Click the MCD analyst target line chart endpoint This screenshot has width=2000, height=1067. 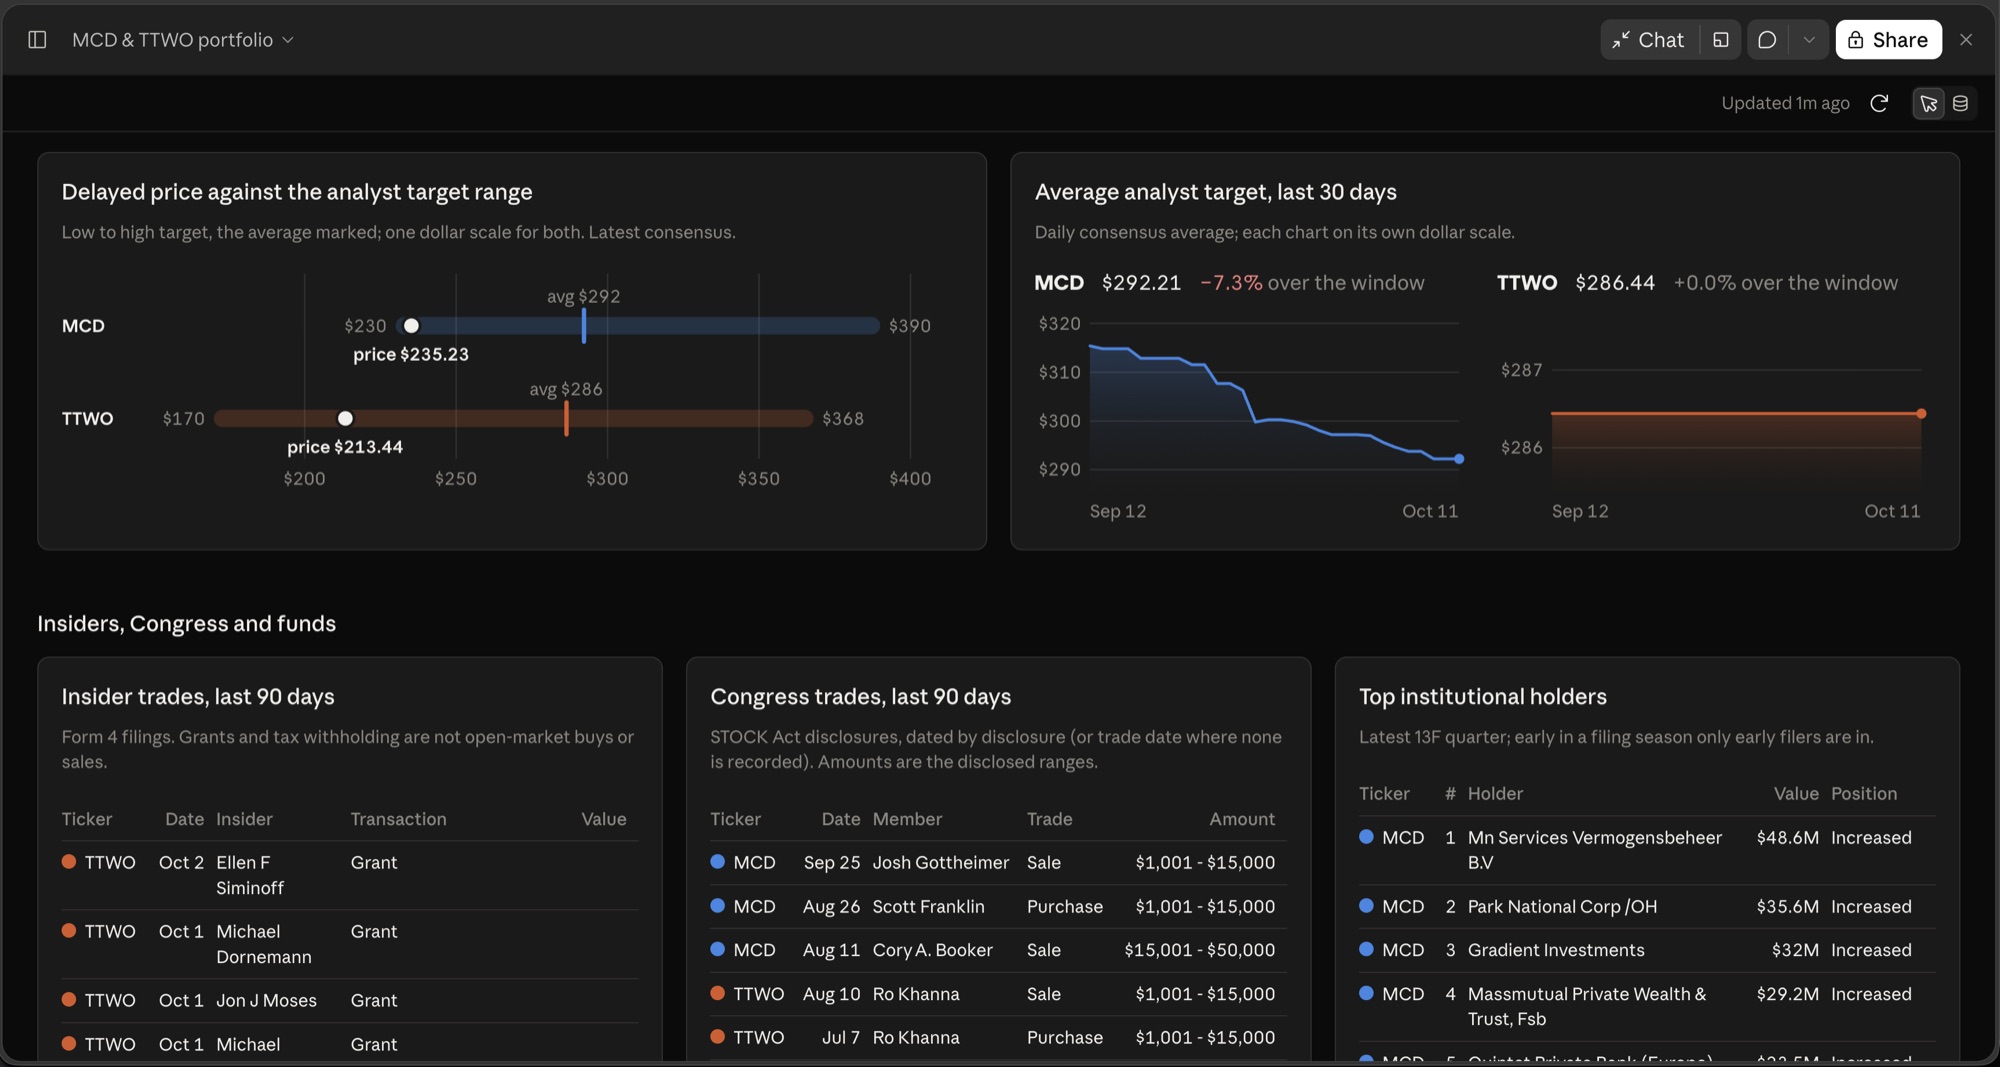1459,459
